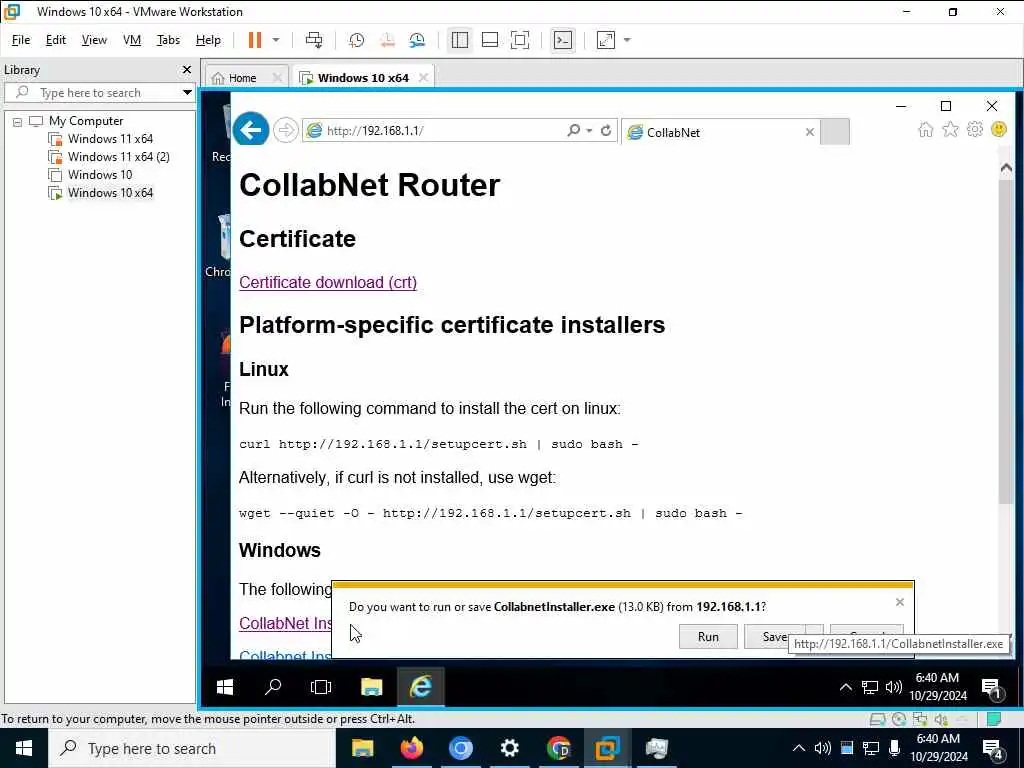
Task: Close the Windows 10 x64 VMware tab
Action: click(x=423, y=77)
